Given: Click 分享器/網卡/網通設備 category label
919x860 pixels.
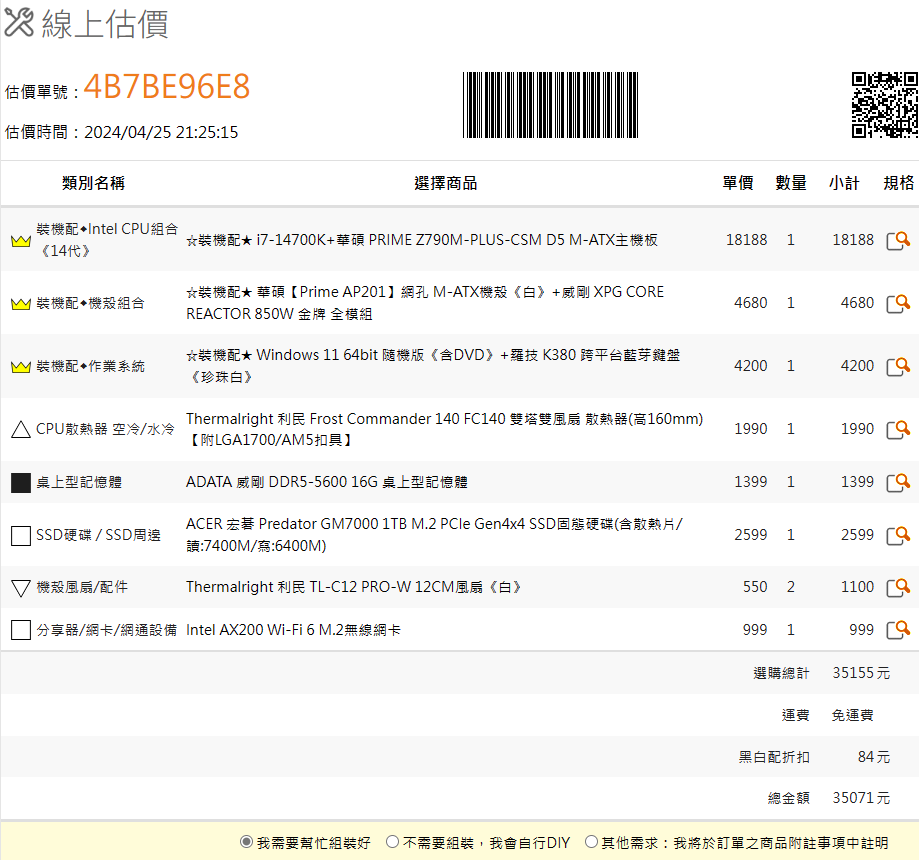Looking at the screenshot, I should (x=107, y=630).
